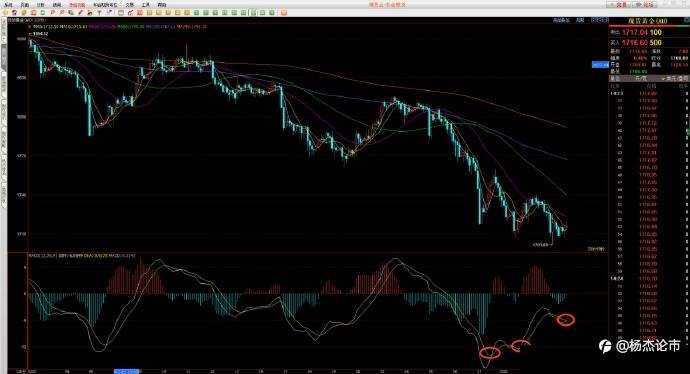Click the MA values line above the chart

[x=120, y=27]
